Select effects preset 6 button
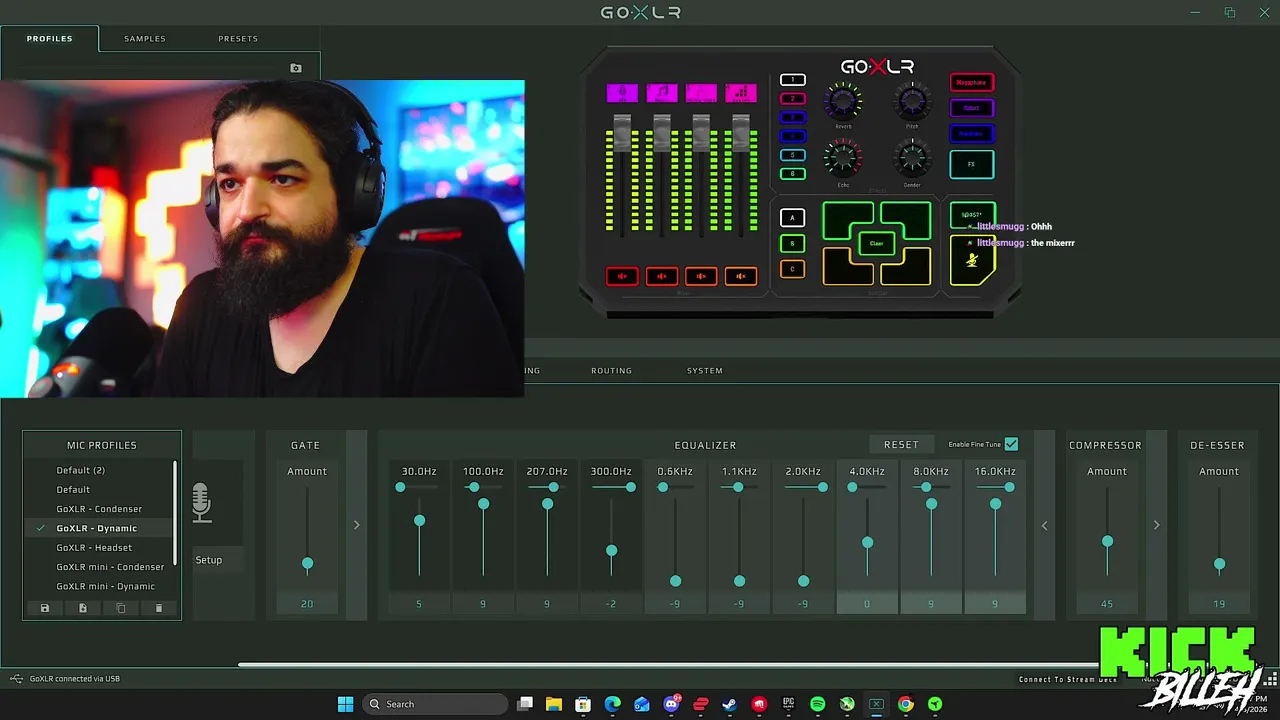Viewport: 1280px width, 720px height. pyautogui.click(x=792, y=174)
